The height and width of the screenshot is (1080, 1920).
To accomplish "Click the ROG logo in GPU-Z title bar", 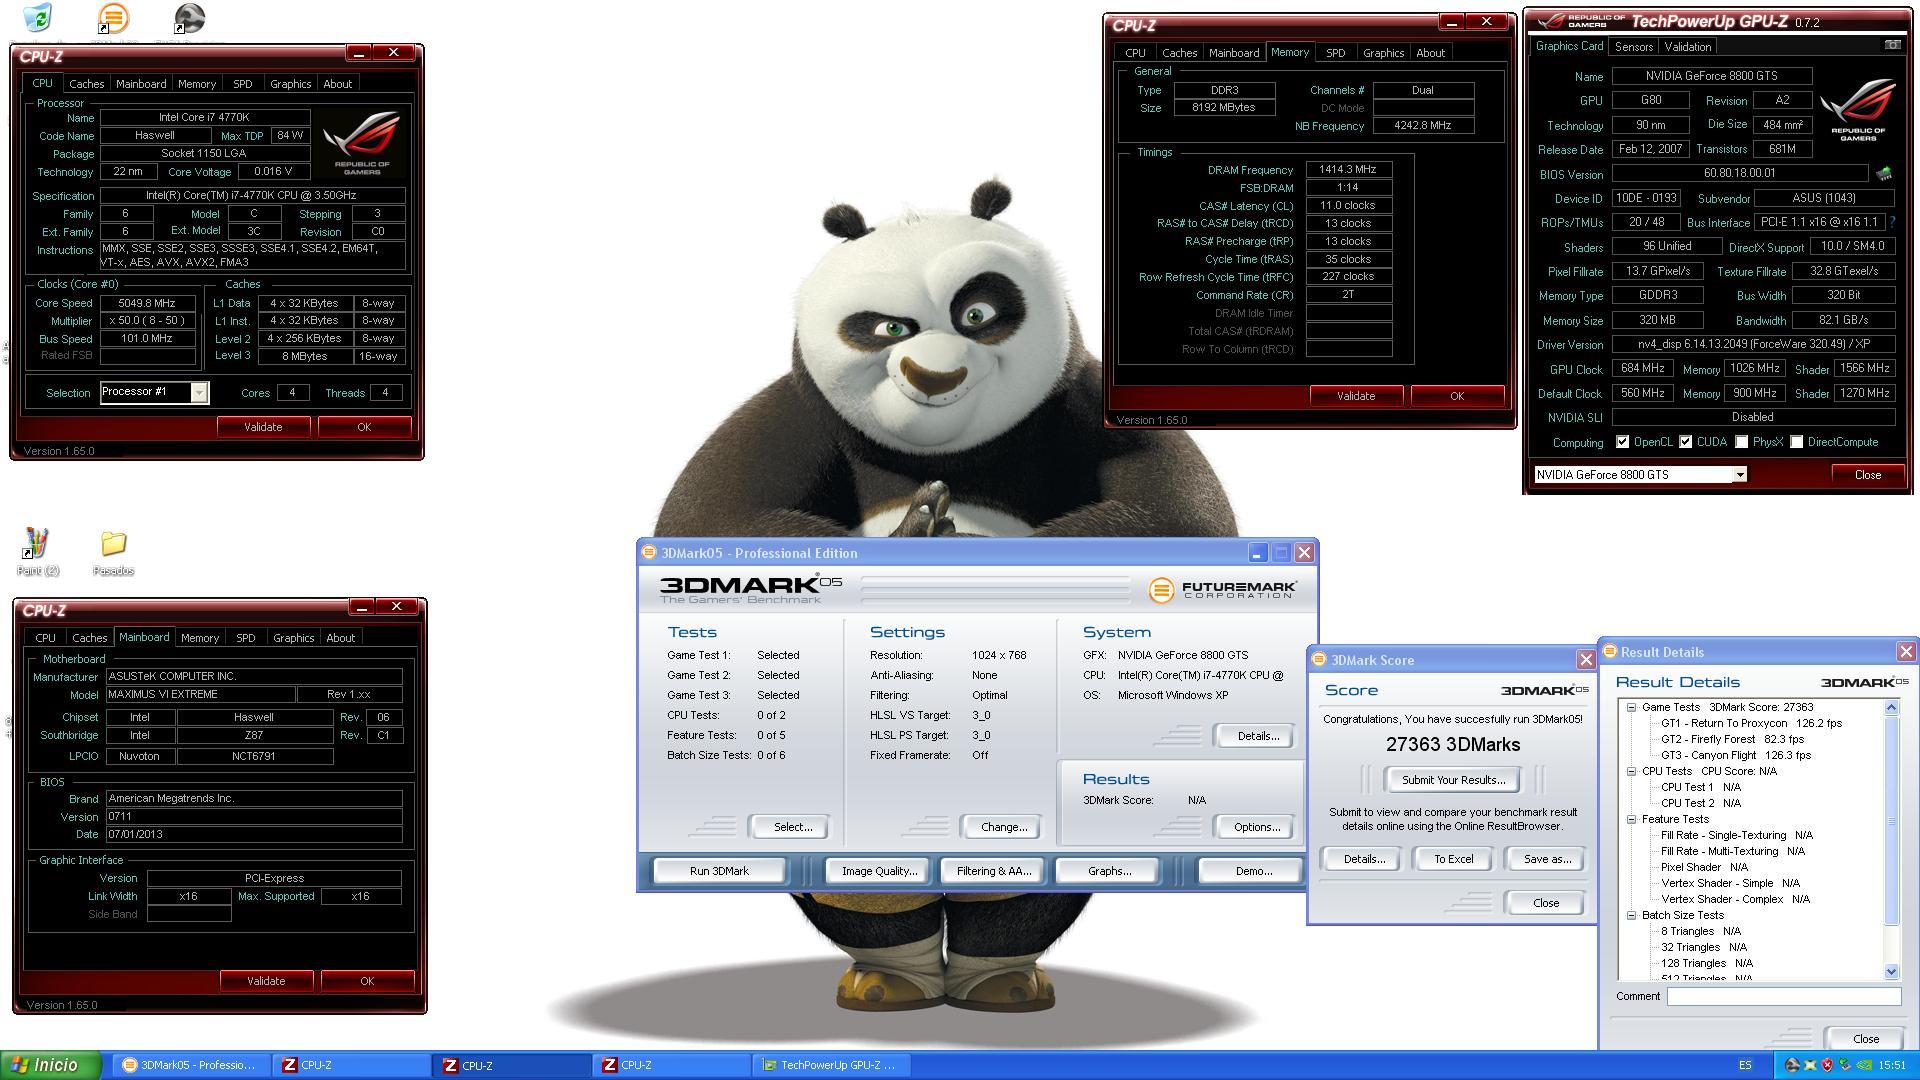I will click(x=1580, y=21).
